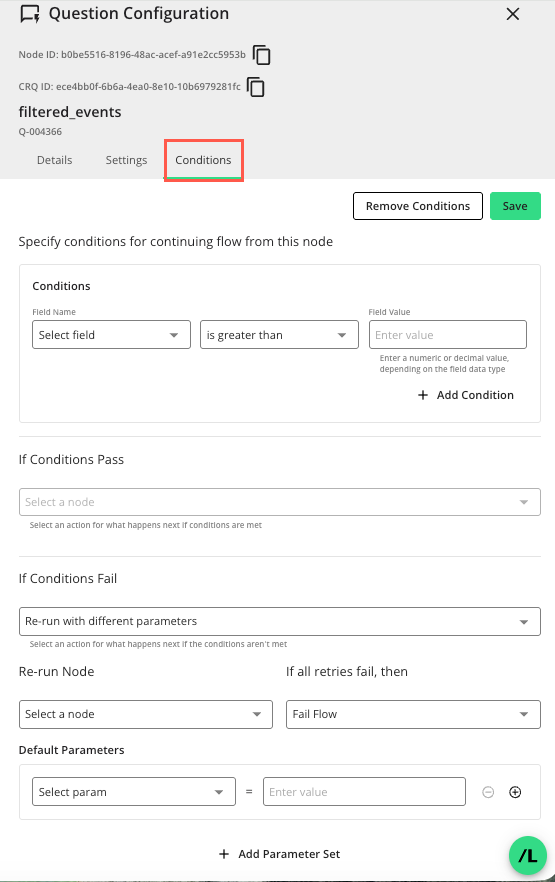This screenshot has height=882, width=555.
Task: Click 'If all retries fail, then' label
Action: (347, 671)
